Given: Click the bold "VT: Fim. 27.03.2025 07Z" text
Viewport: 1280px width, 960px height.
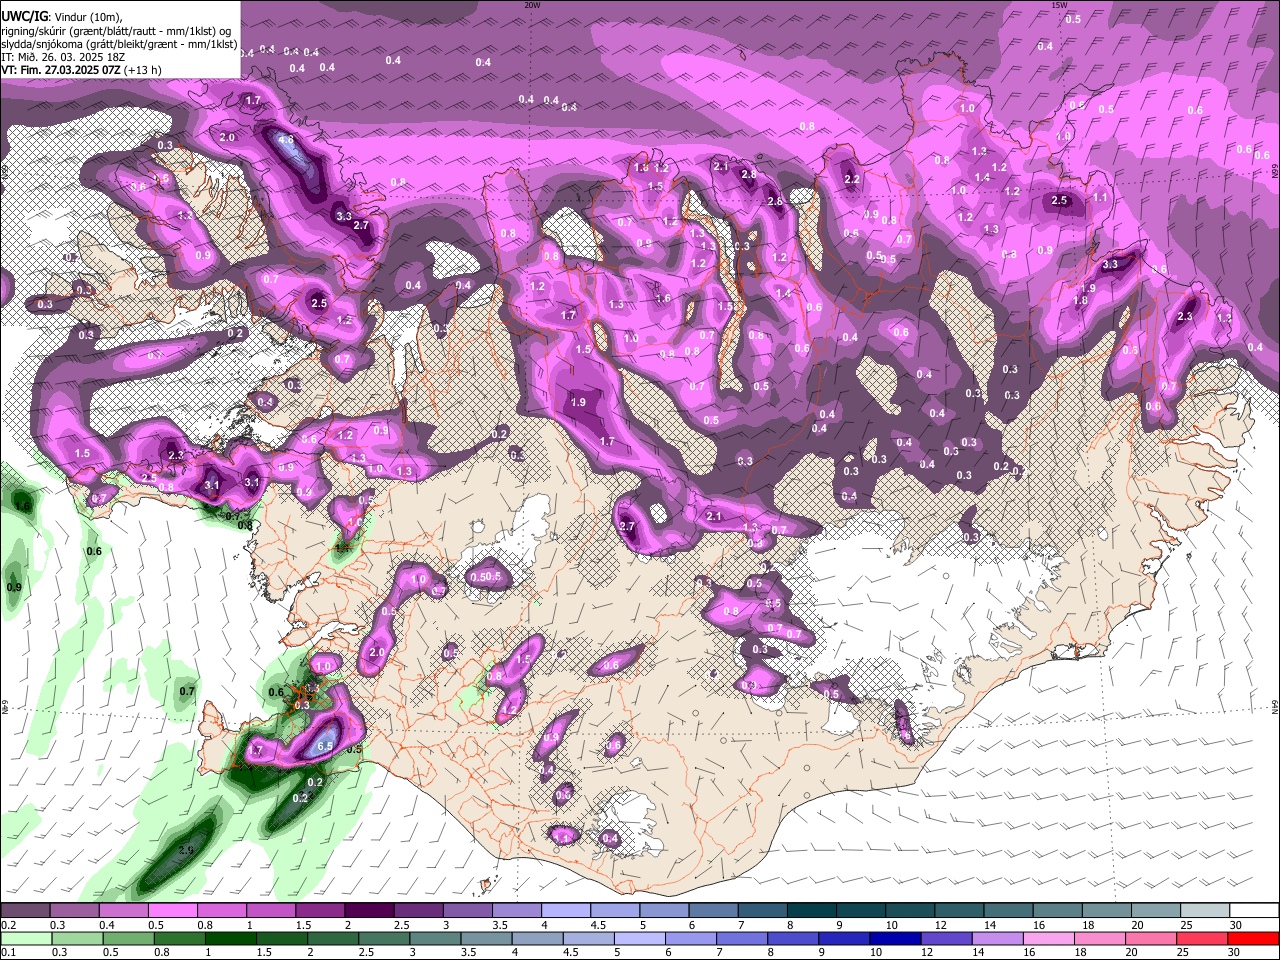Looking at the screenshot, I should click(62, 70).
